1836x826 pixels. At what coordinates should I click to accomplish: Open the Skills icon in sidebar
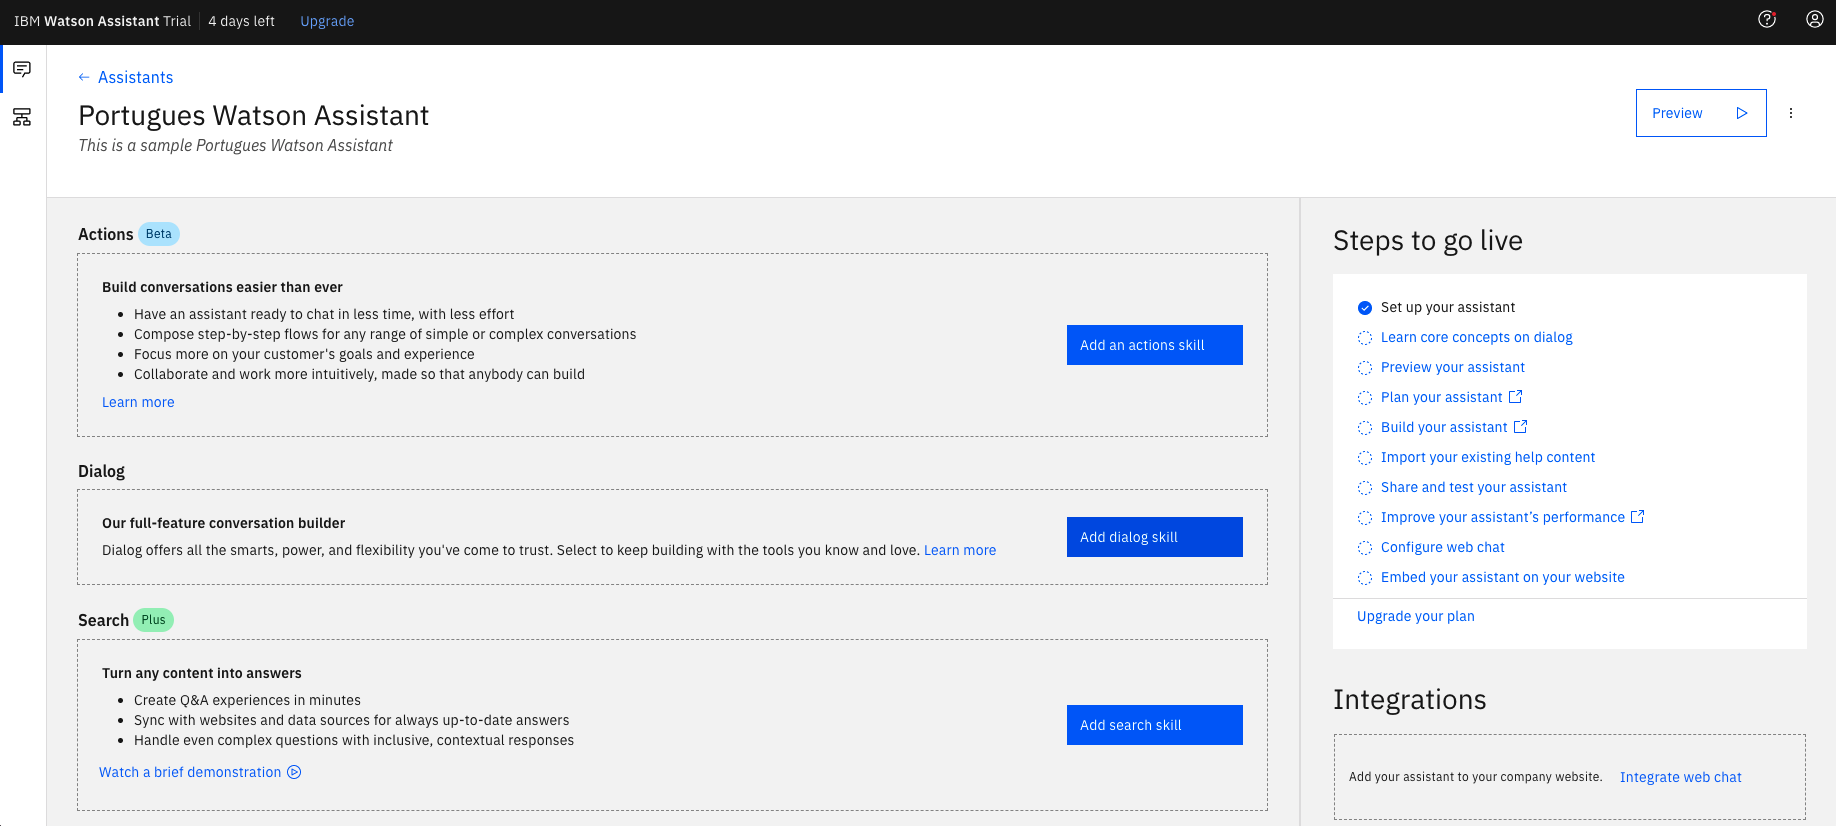tap(22, 117)
